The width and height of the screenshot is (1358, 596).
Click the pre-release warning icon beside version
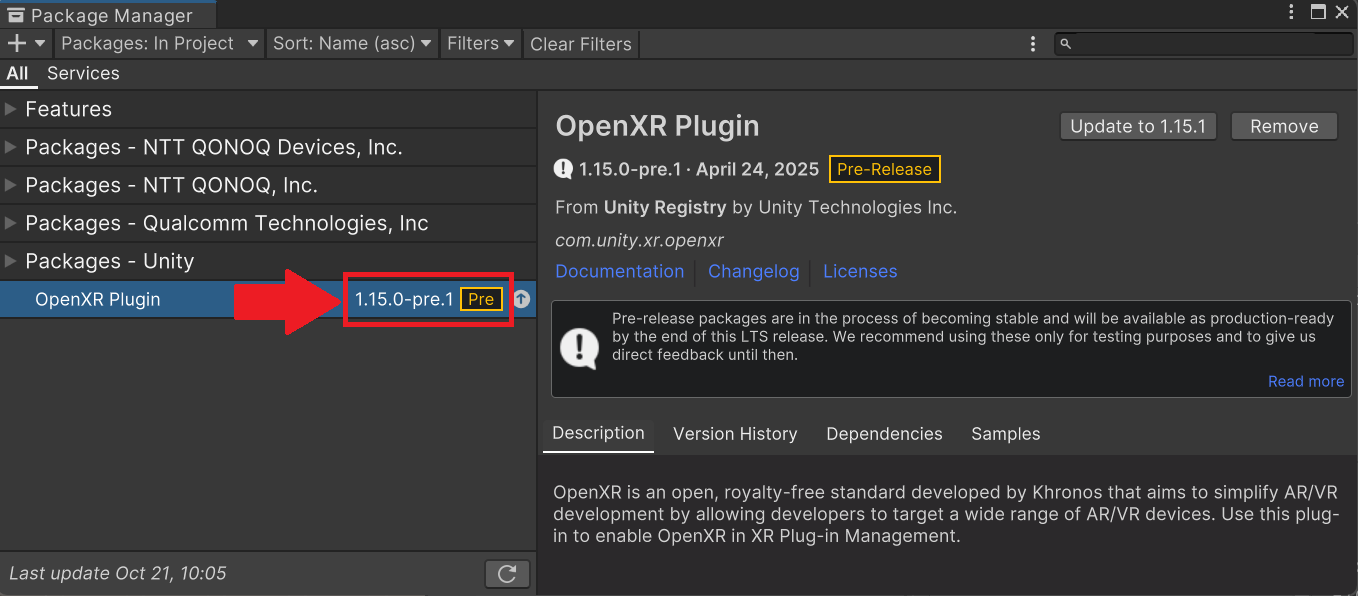pos(564,169)
